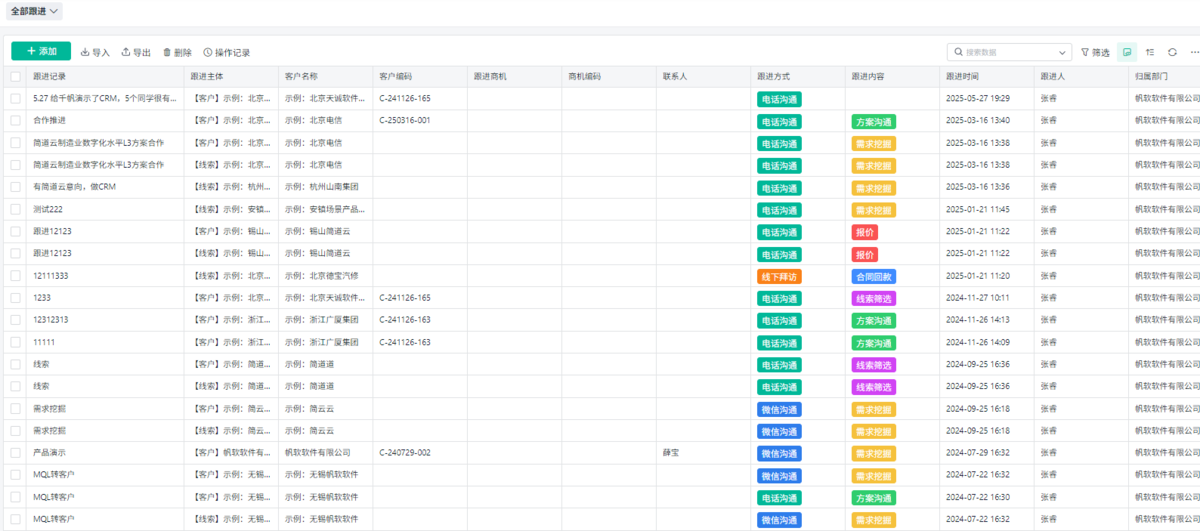The height and width of the screenshot is (531, 1200).
Task: Tick the select-all checkbox in header
Action: [15, 76]
